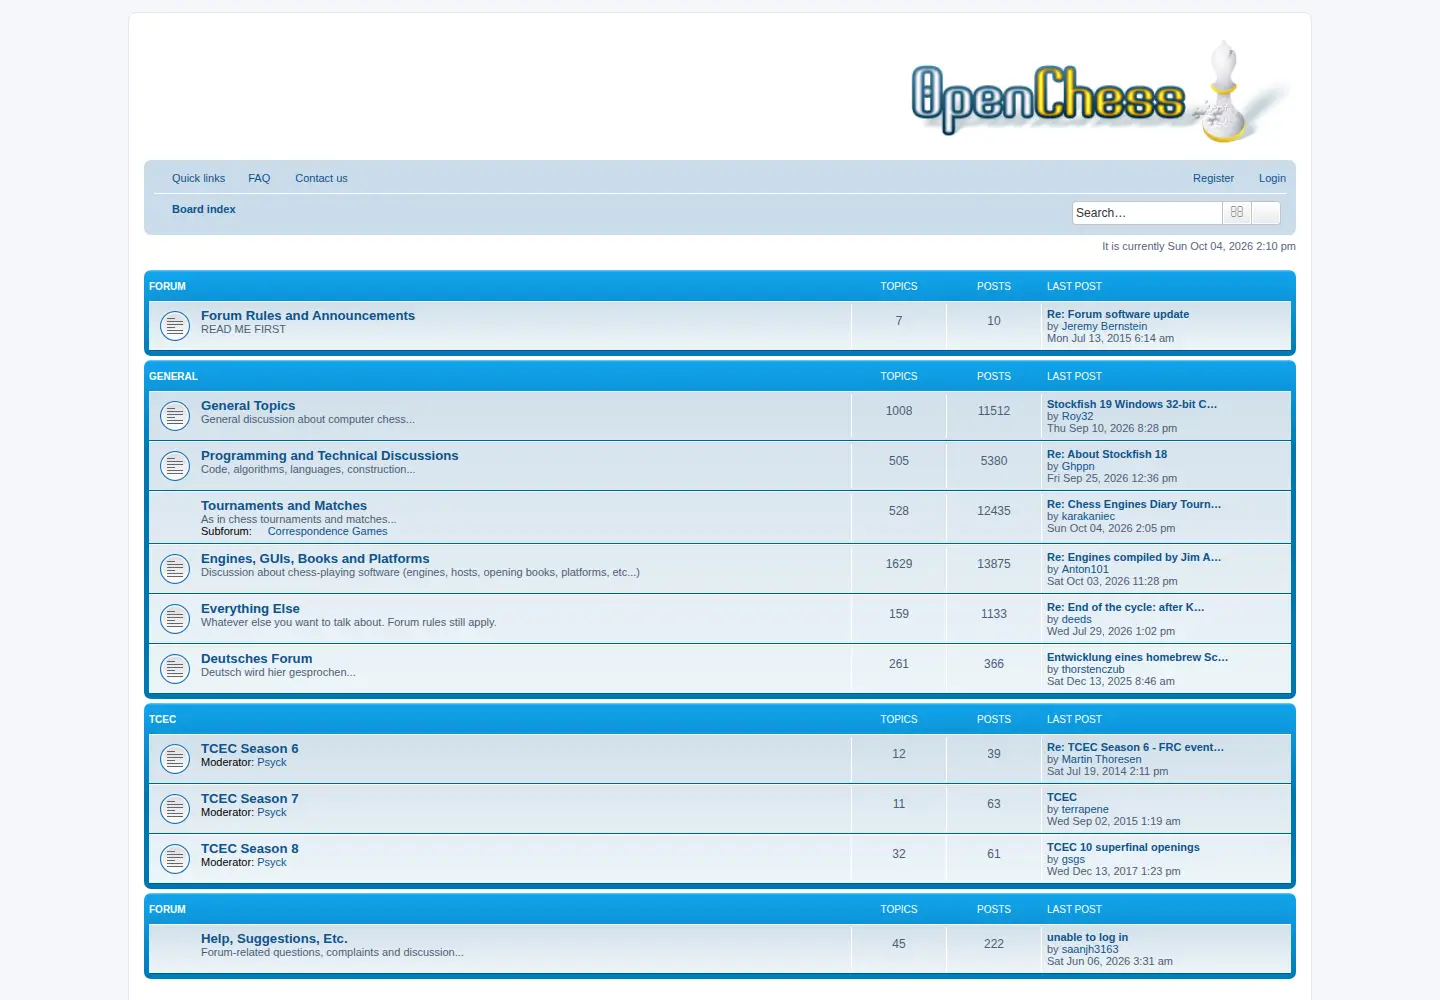The image size is (1440, 1000).
Task: Click the TCEC Season 6 forum icon
Action: [x=175, y=759]
